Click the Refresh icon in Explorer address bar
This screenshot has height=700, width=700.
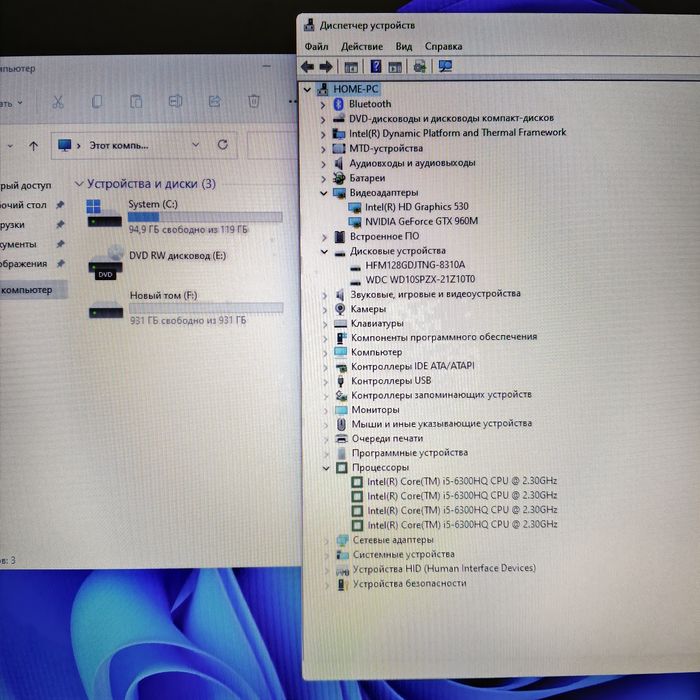point(222,145)
